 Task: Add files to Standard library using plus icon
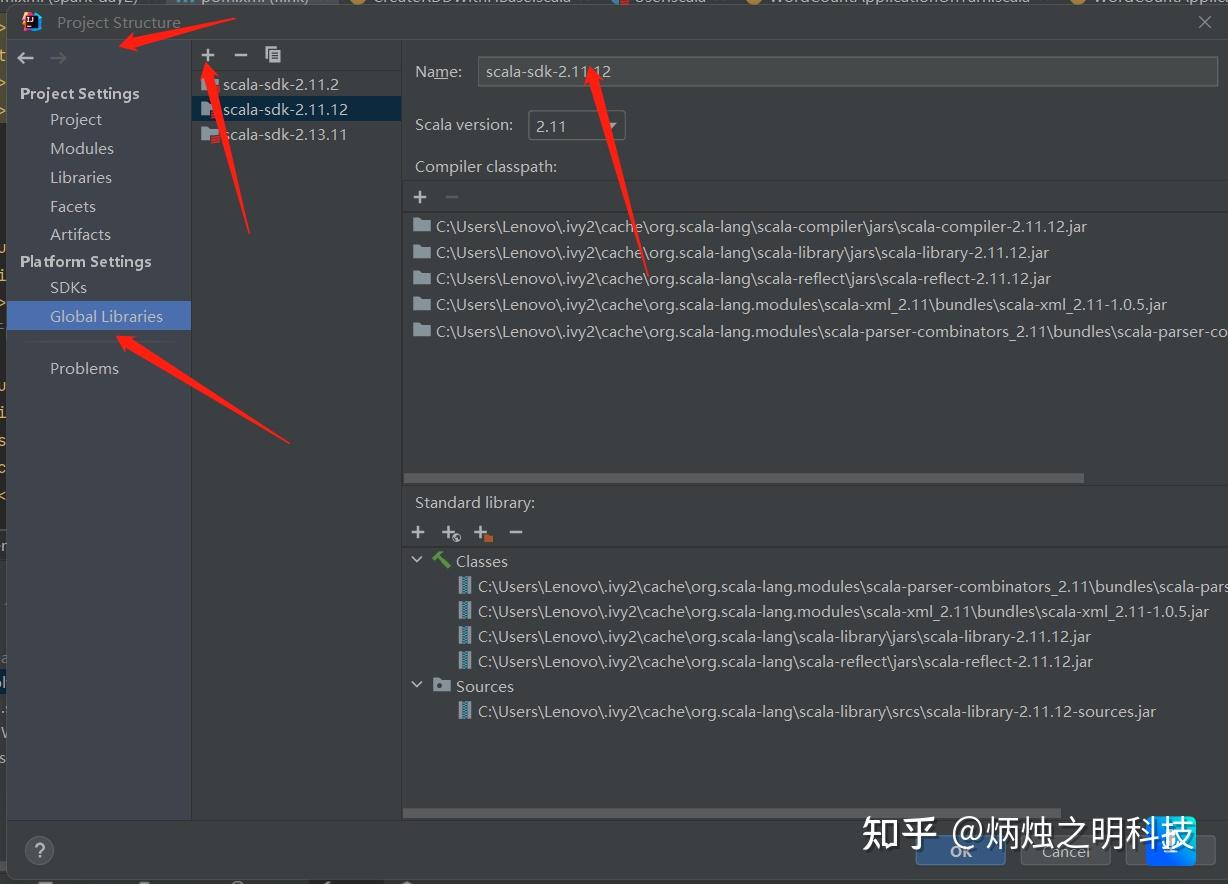[x=418, y=532]
